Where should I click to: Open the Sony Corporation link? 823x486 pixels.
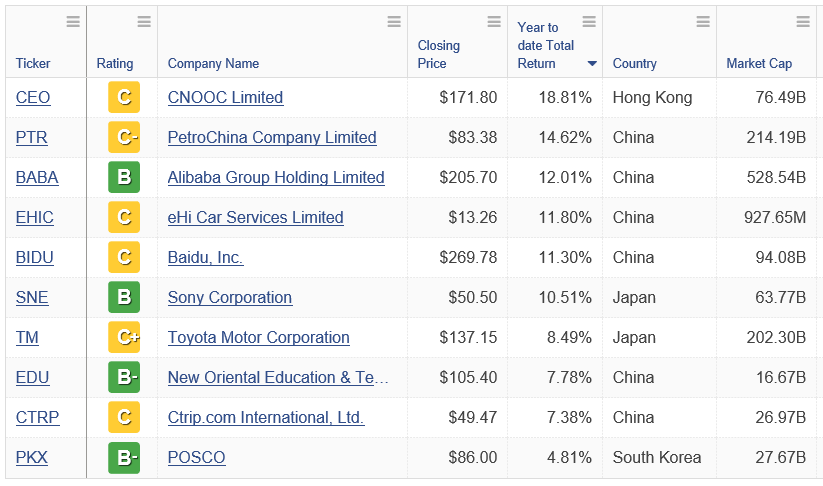230,298
